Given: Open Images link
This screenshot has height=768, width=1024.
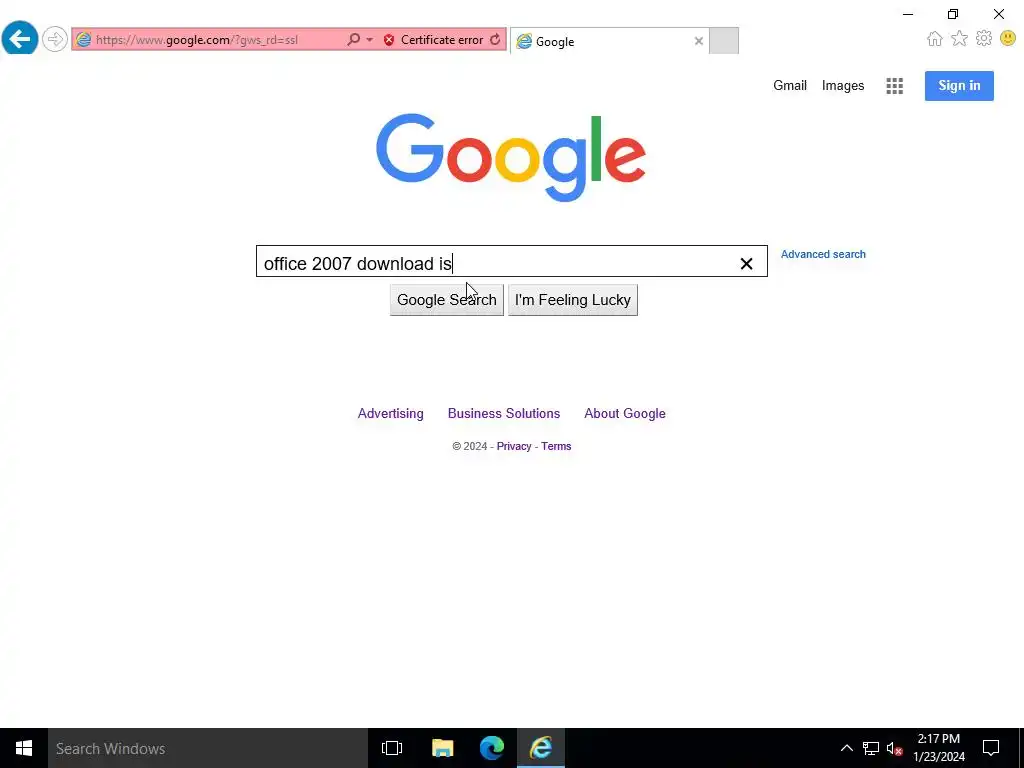Looking at the screenshot, I should (x=842, y=86).
